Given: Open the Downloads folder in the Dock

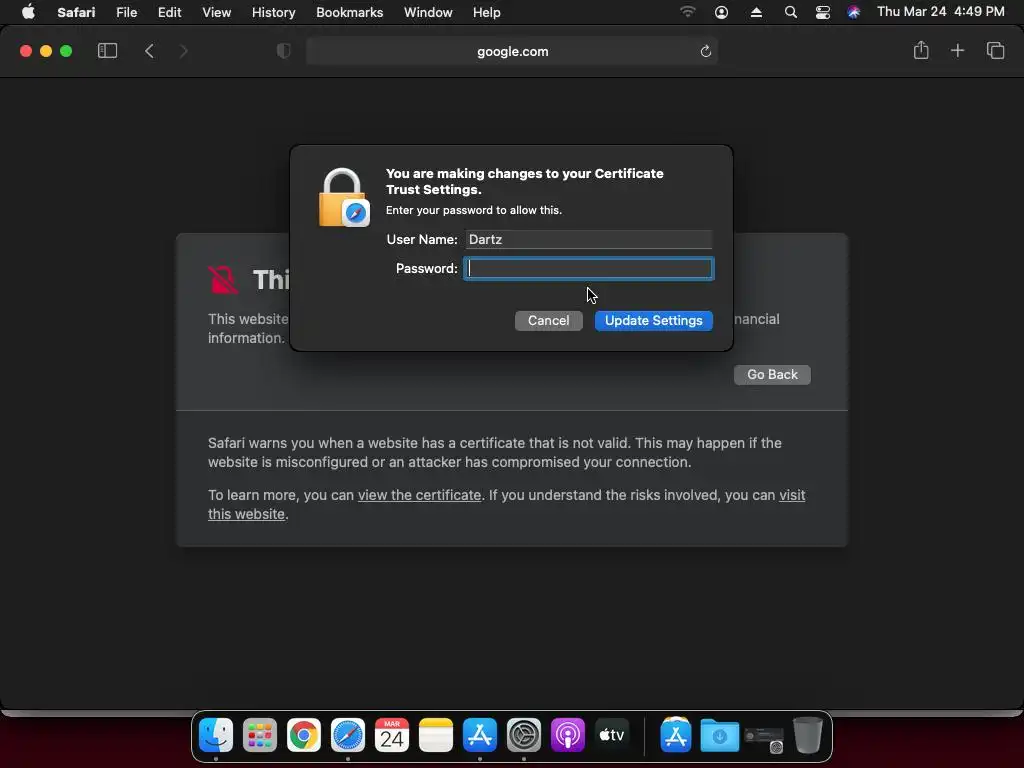Looking at the screenshot, I should pyautogui.click(x=720, y=735).
